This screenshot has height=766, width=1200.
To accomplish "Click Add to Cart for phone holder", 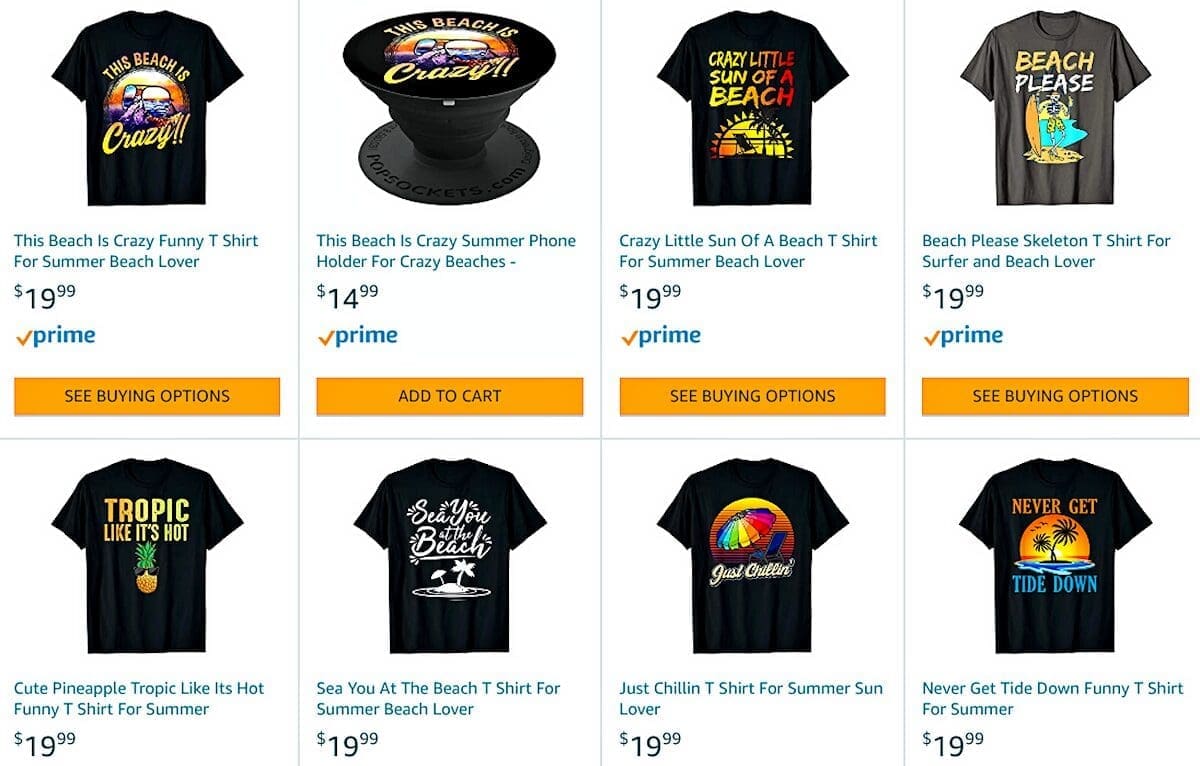I will [449, 396].
